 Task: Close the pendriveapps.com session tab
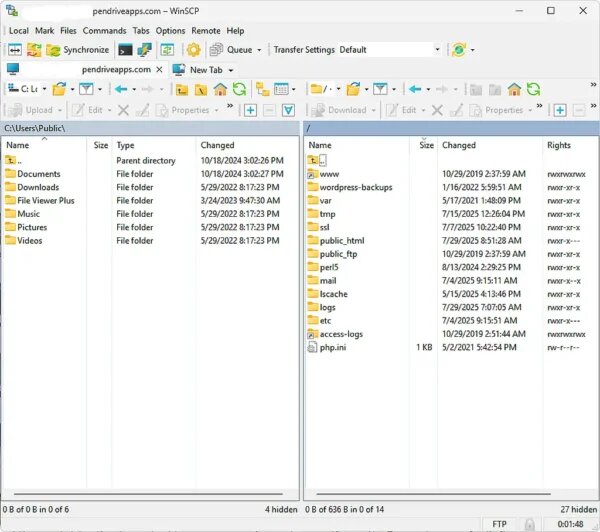pos(159,70)
